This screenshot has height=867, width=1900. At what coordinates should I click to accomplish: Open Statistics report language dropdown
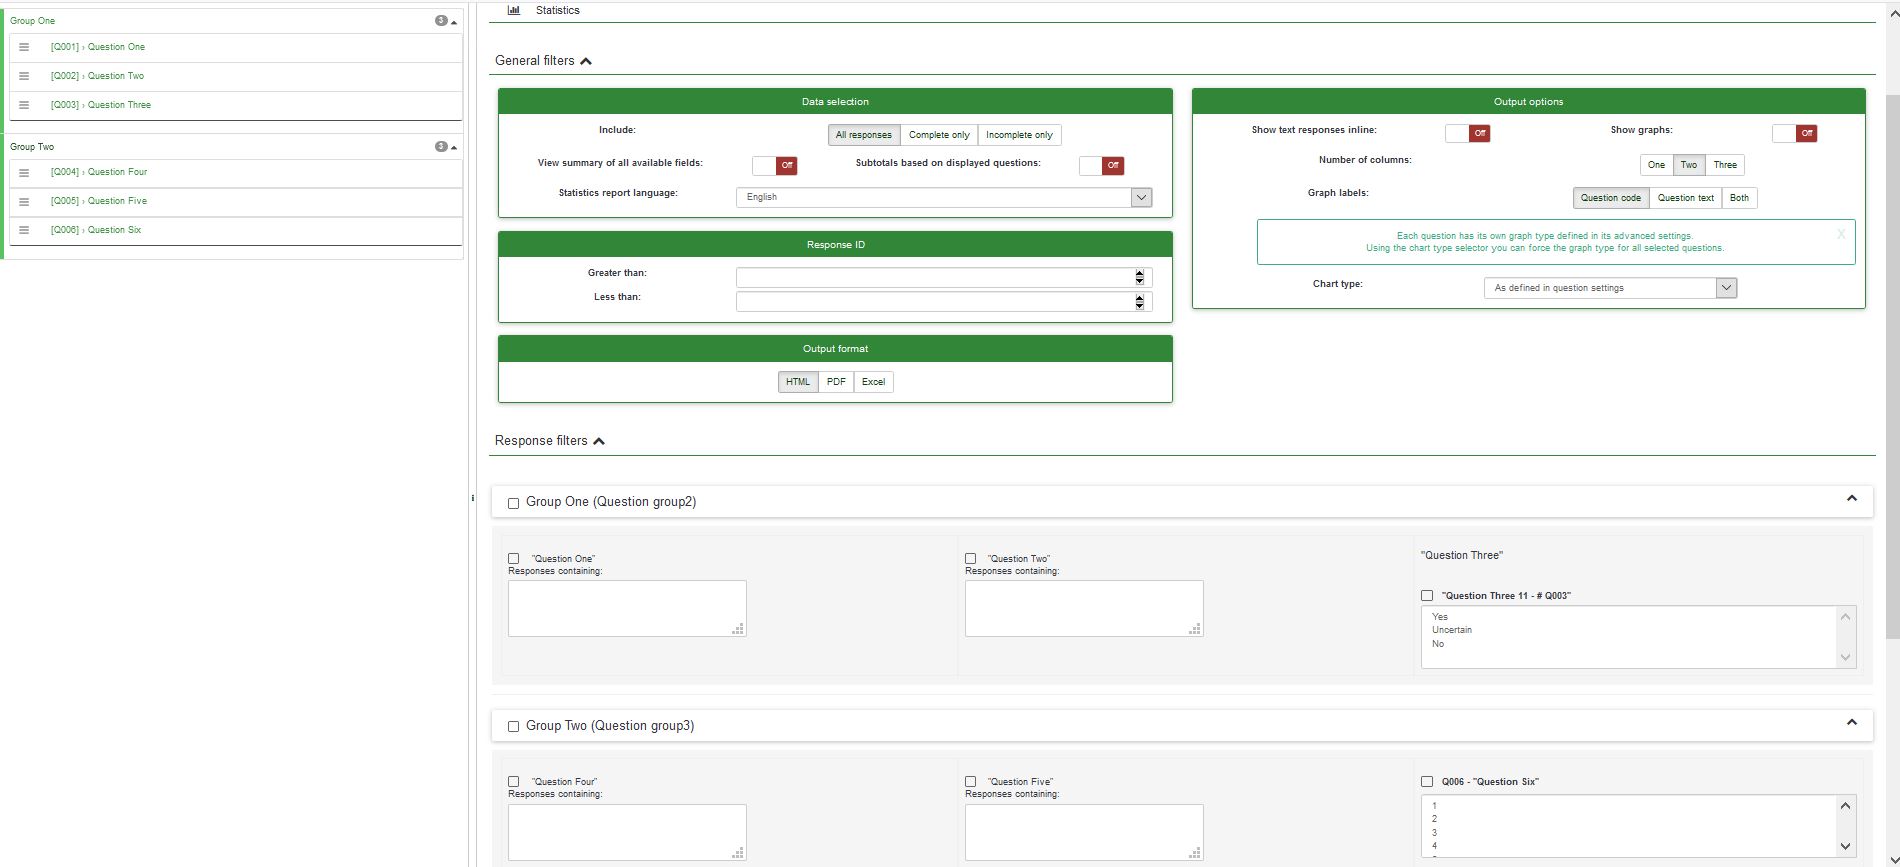tap(943, 198)
